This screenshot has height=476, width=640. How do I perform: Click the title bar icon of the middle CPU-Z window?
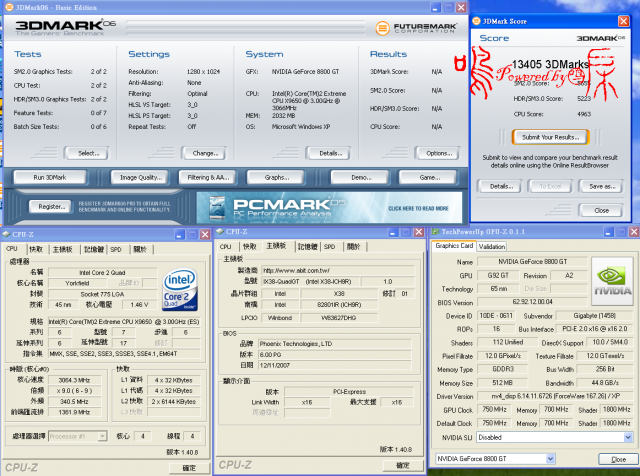220,231
